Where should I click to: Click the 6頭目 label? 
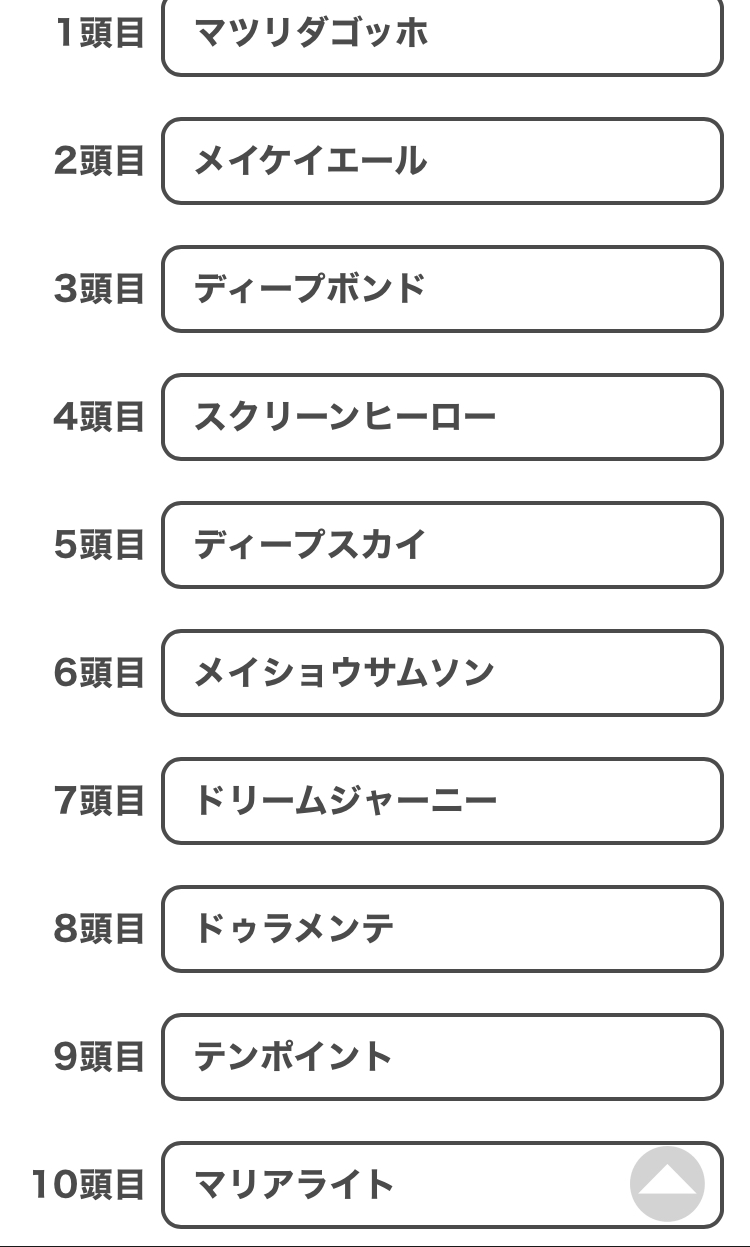(100, 673)
